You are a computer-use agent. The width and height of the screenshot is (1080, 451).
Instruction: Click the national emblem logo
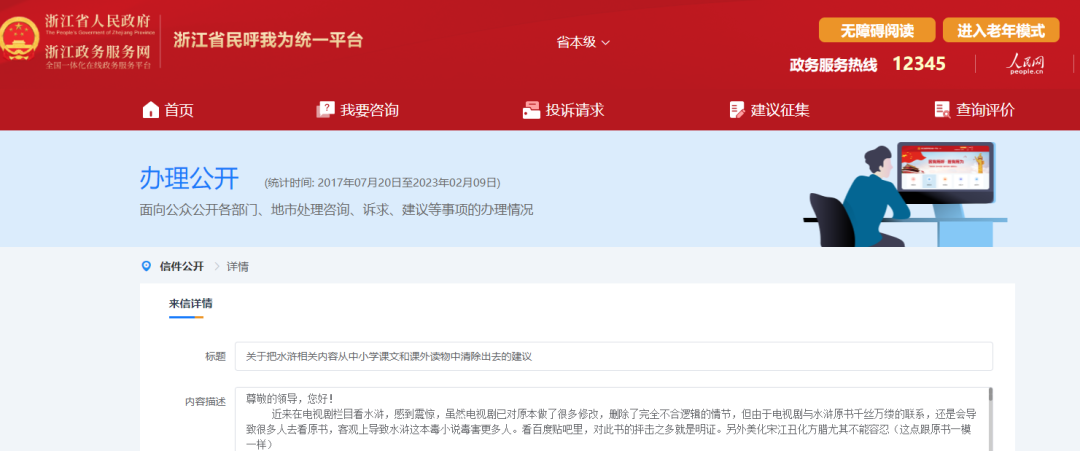click(19, 39)
